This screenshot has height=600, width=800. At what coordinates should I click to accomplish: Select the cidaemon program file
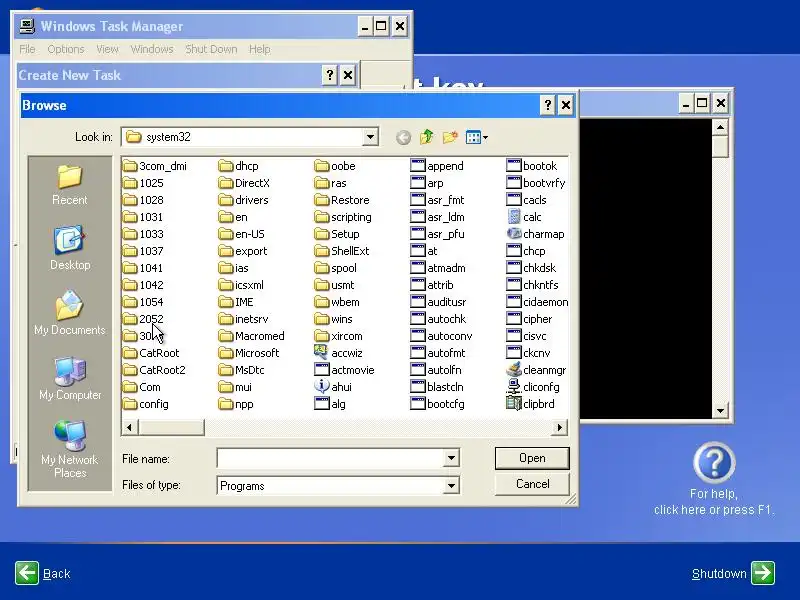537,302
